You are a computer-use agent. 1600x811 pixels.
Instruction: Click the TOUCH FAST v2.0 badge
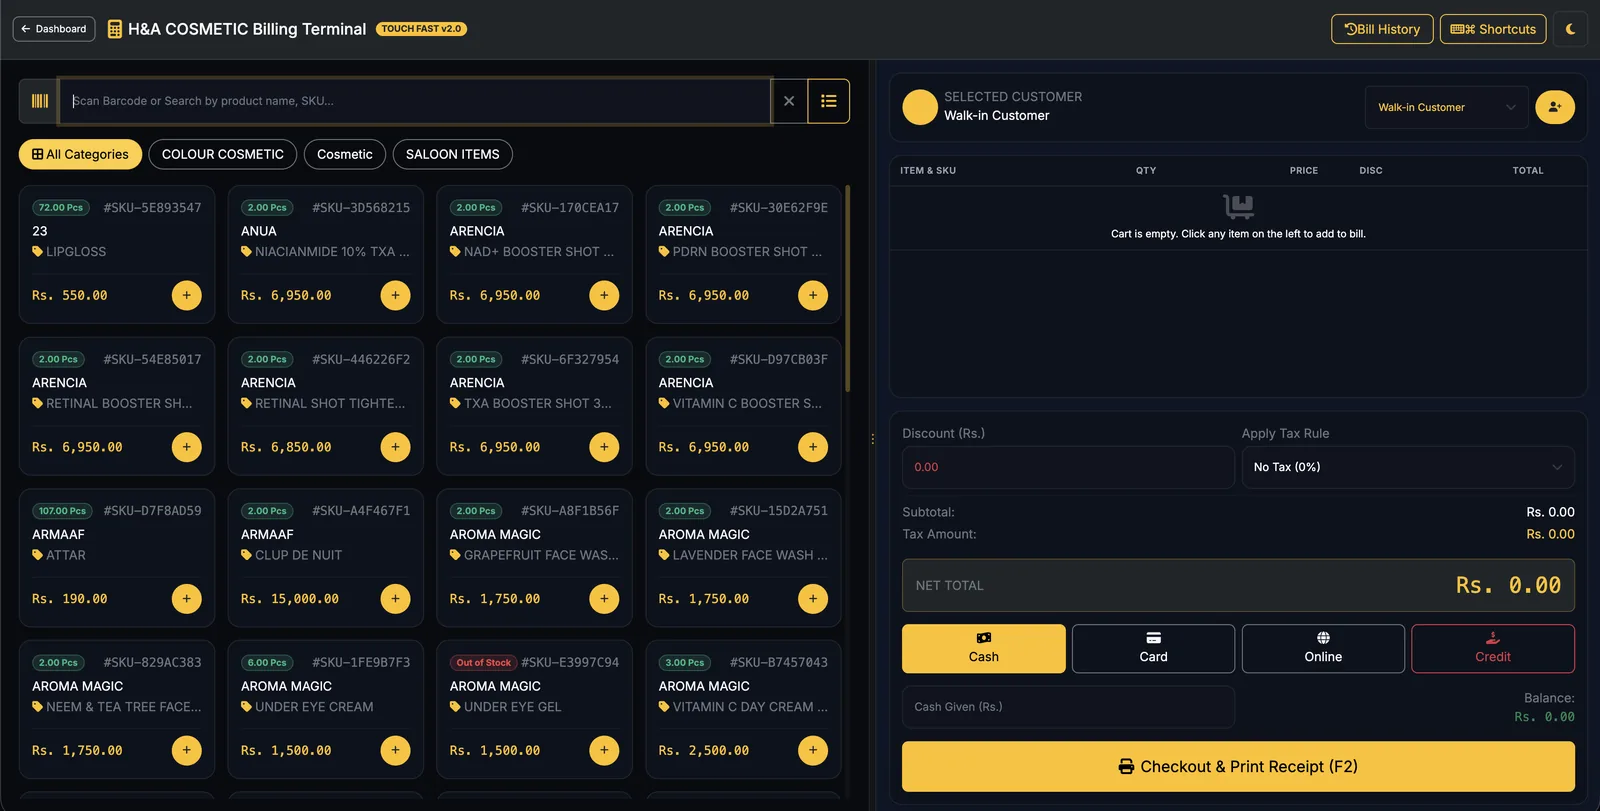click(421, 29)
